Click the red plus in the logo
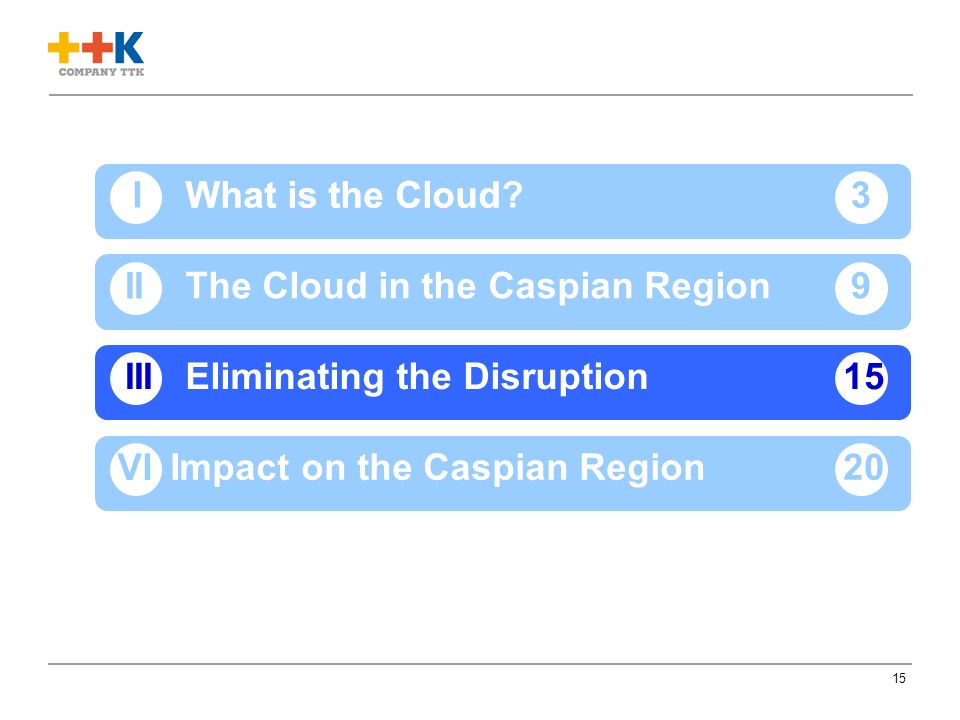This screenshot has width=960, height=720. point(97,47)
